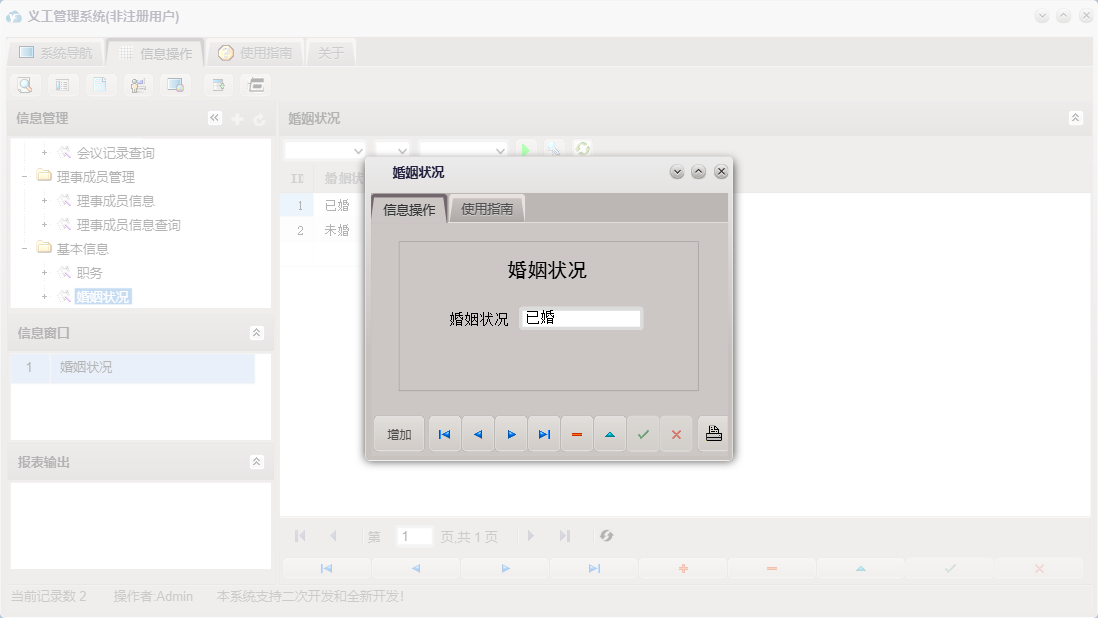This screenshot has width=1098, height=618.
Task: Open the report list icon in the toolbar
Action: pos(63,85)
